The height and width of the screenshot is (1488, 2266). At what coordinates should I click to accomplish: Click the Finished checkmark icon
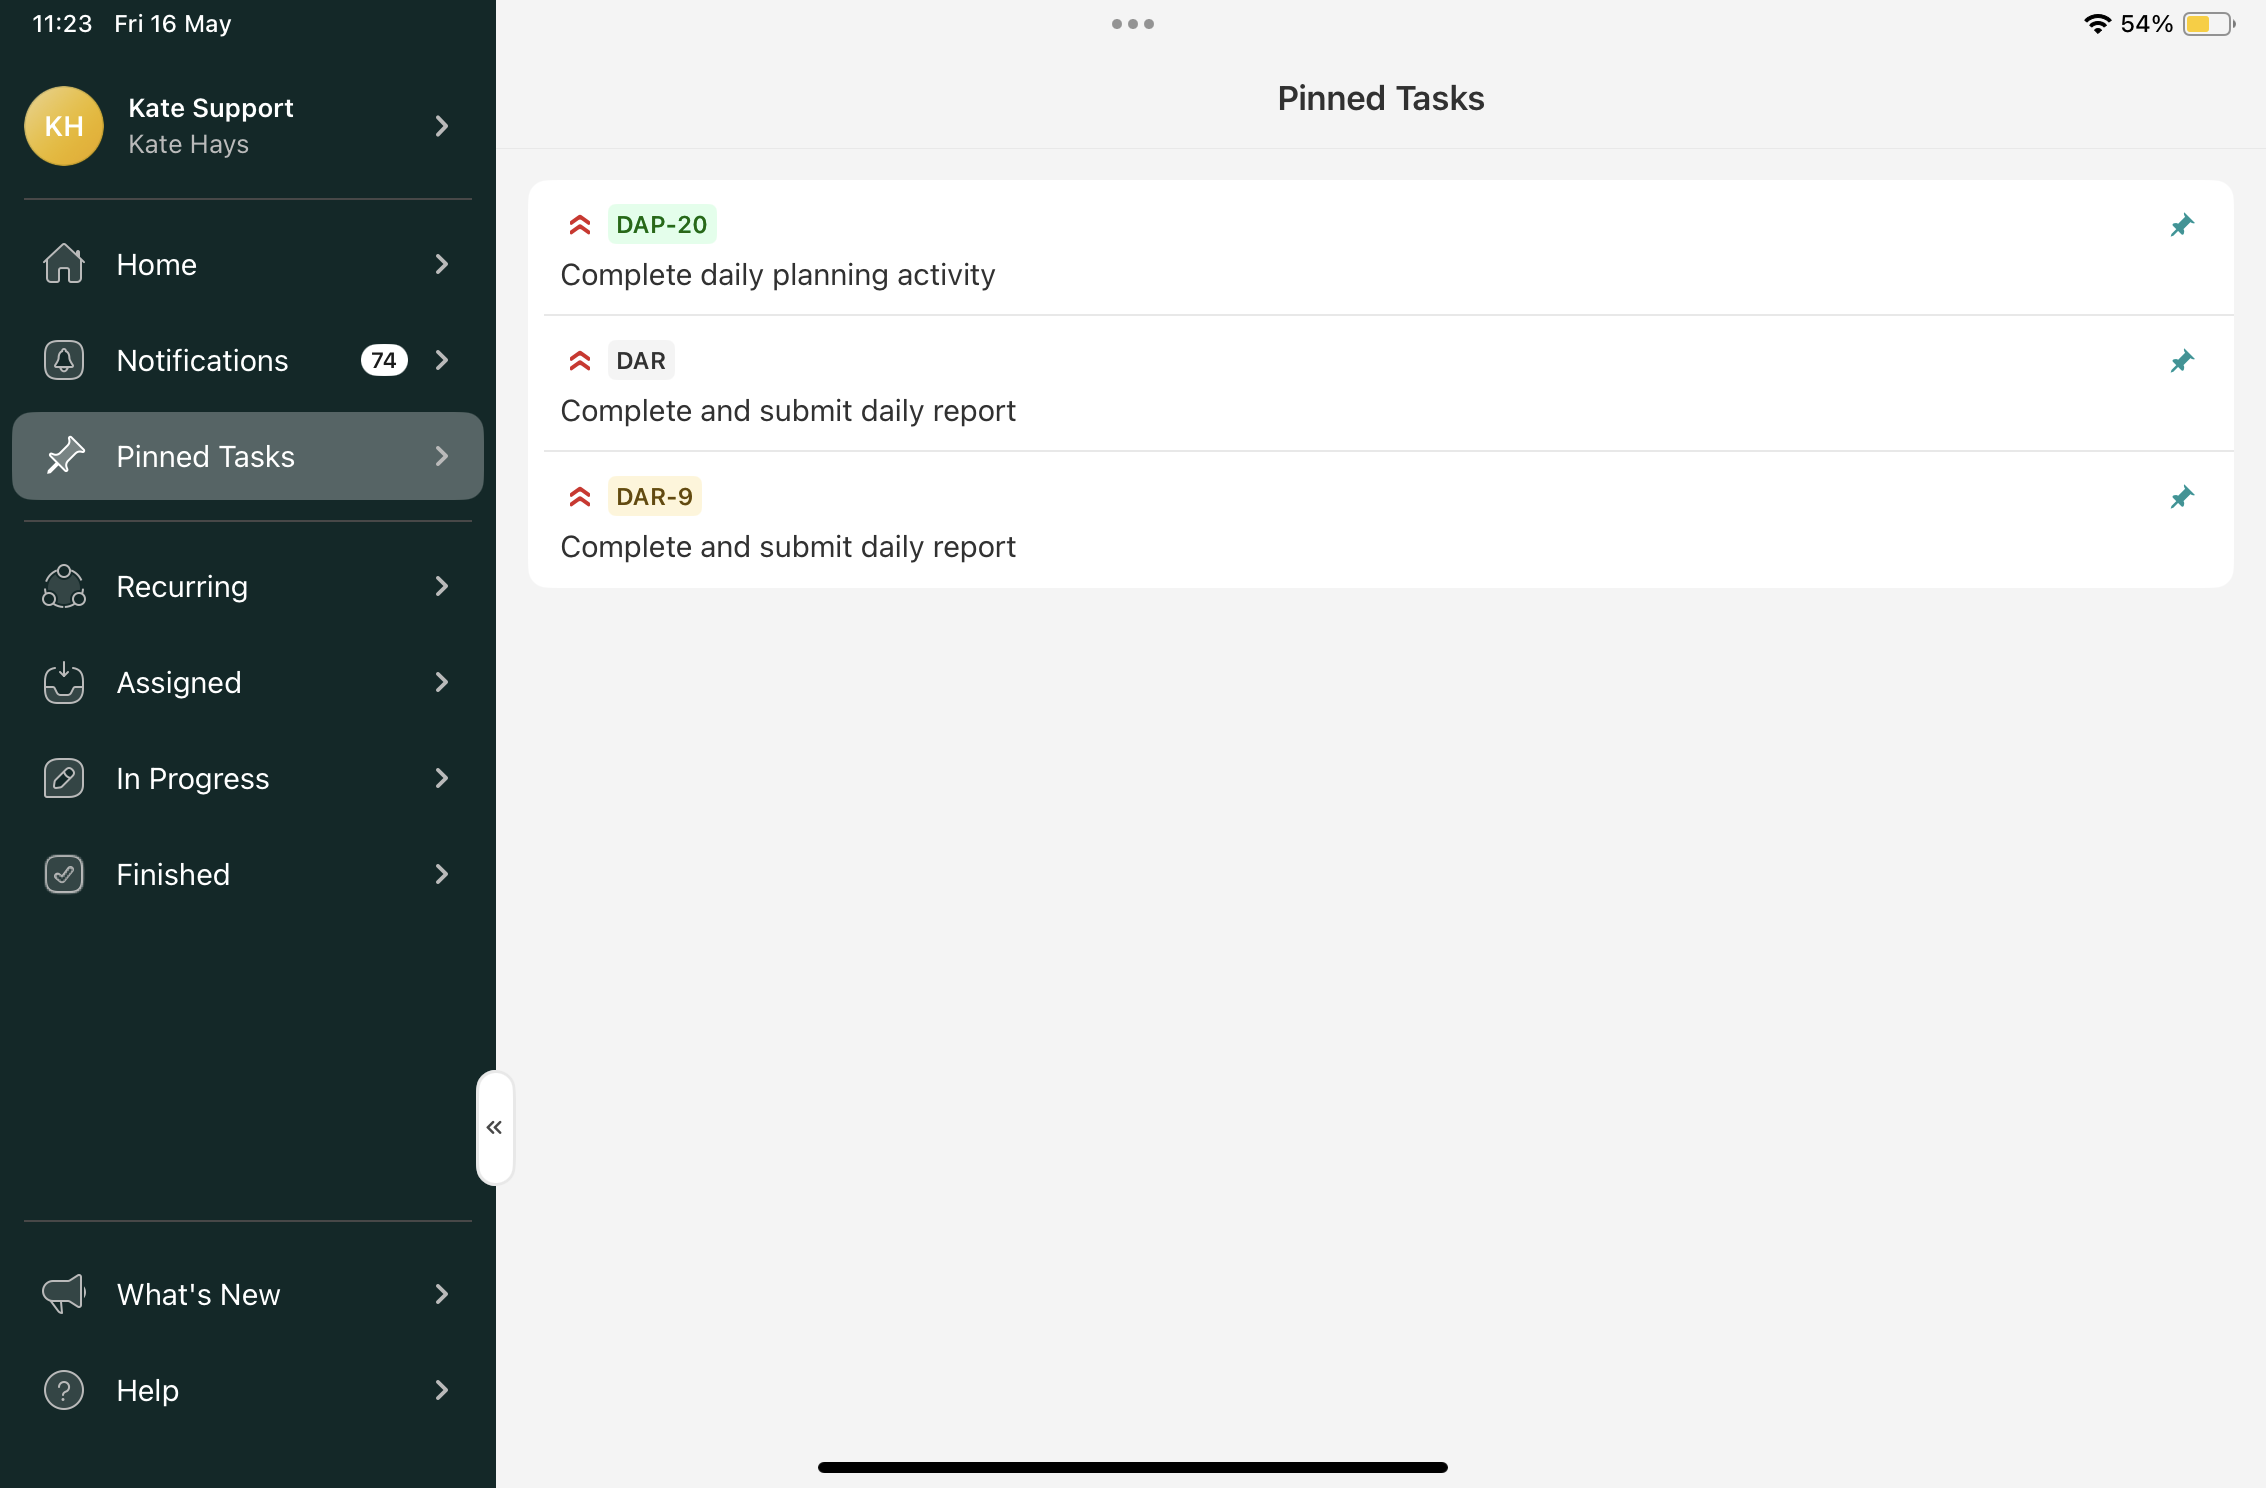tap(64, 874)
